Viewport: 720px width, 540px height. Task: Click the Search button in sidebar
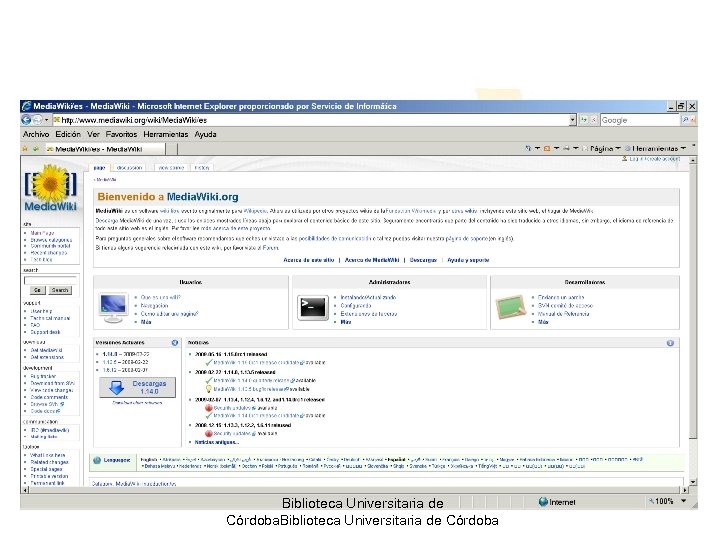click(x=60, y=290)
